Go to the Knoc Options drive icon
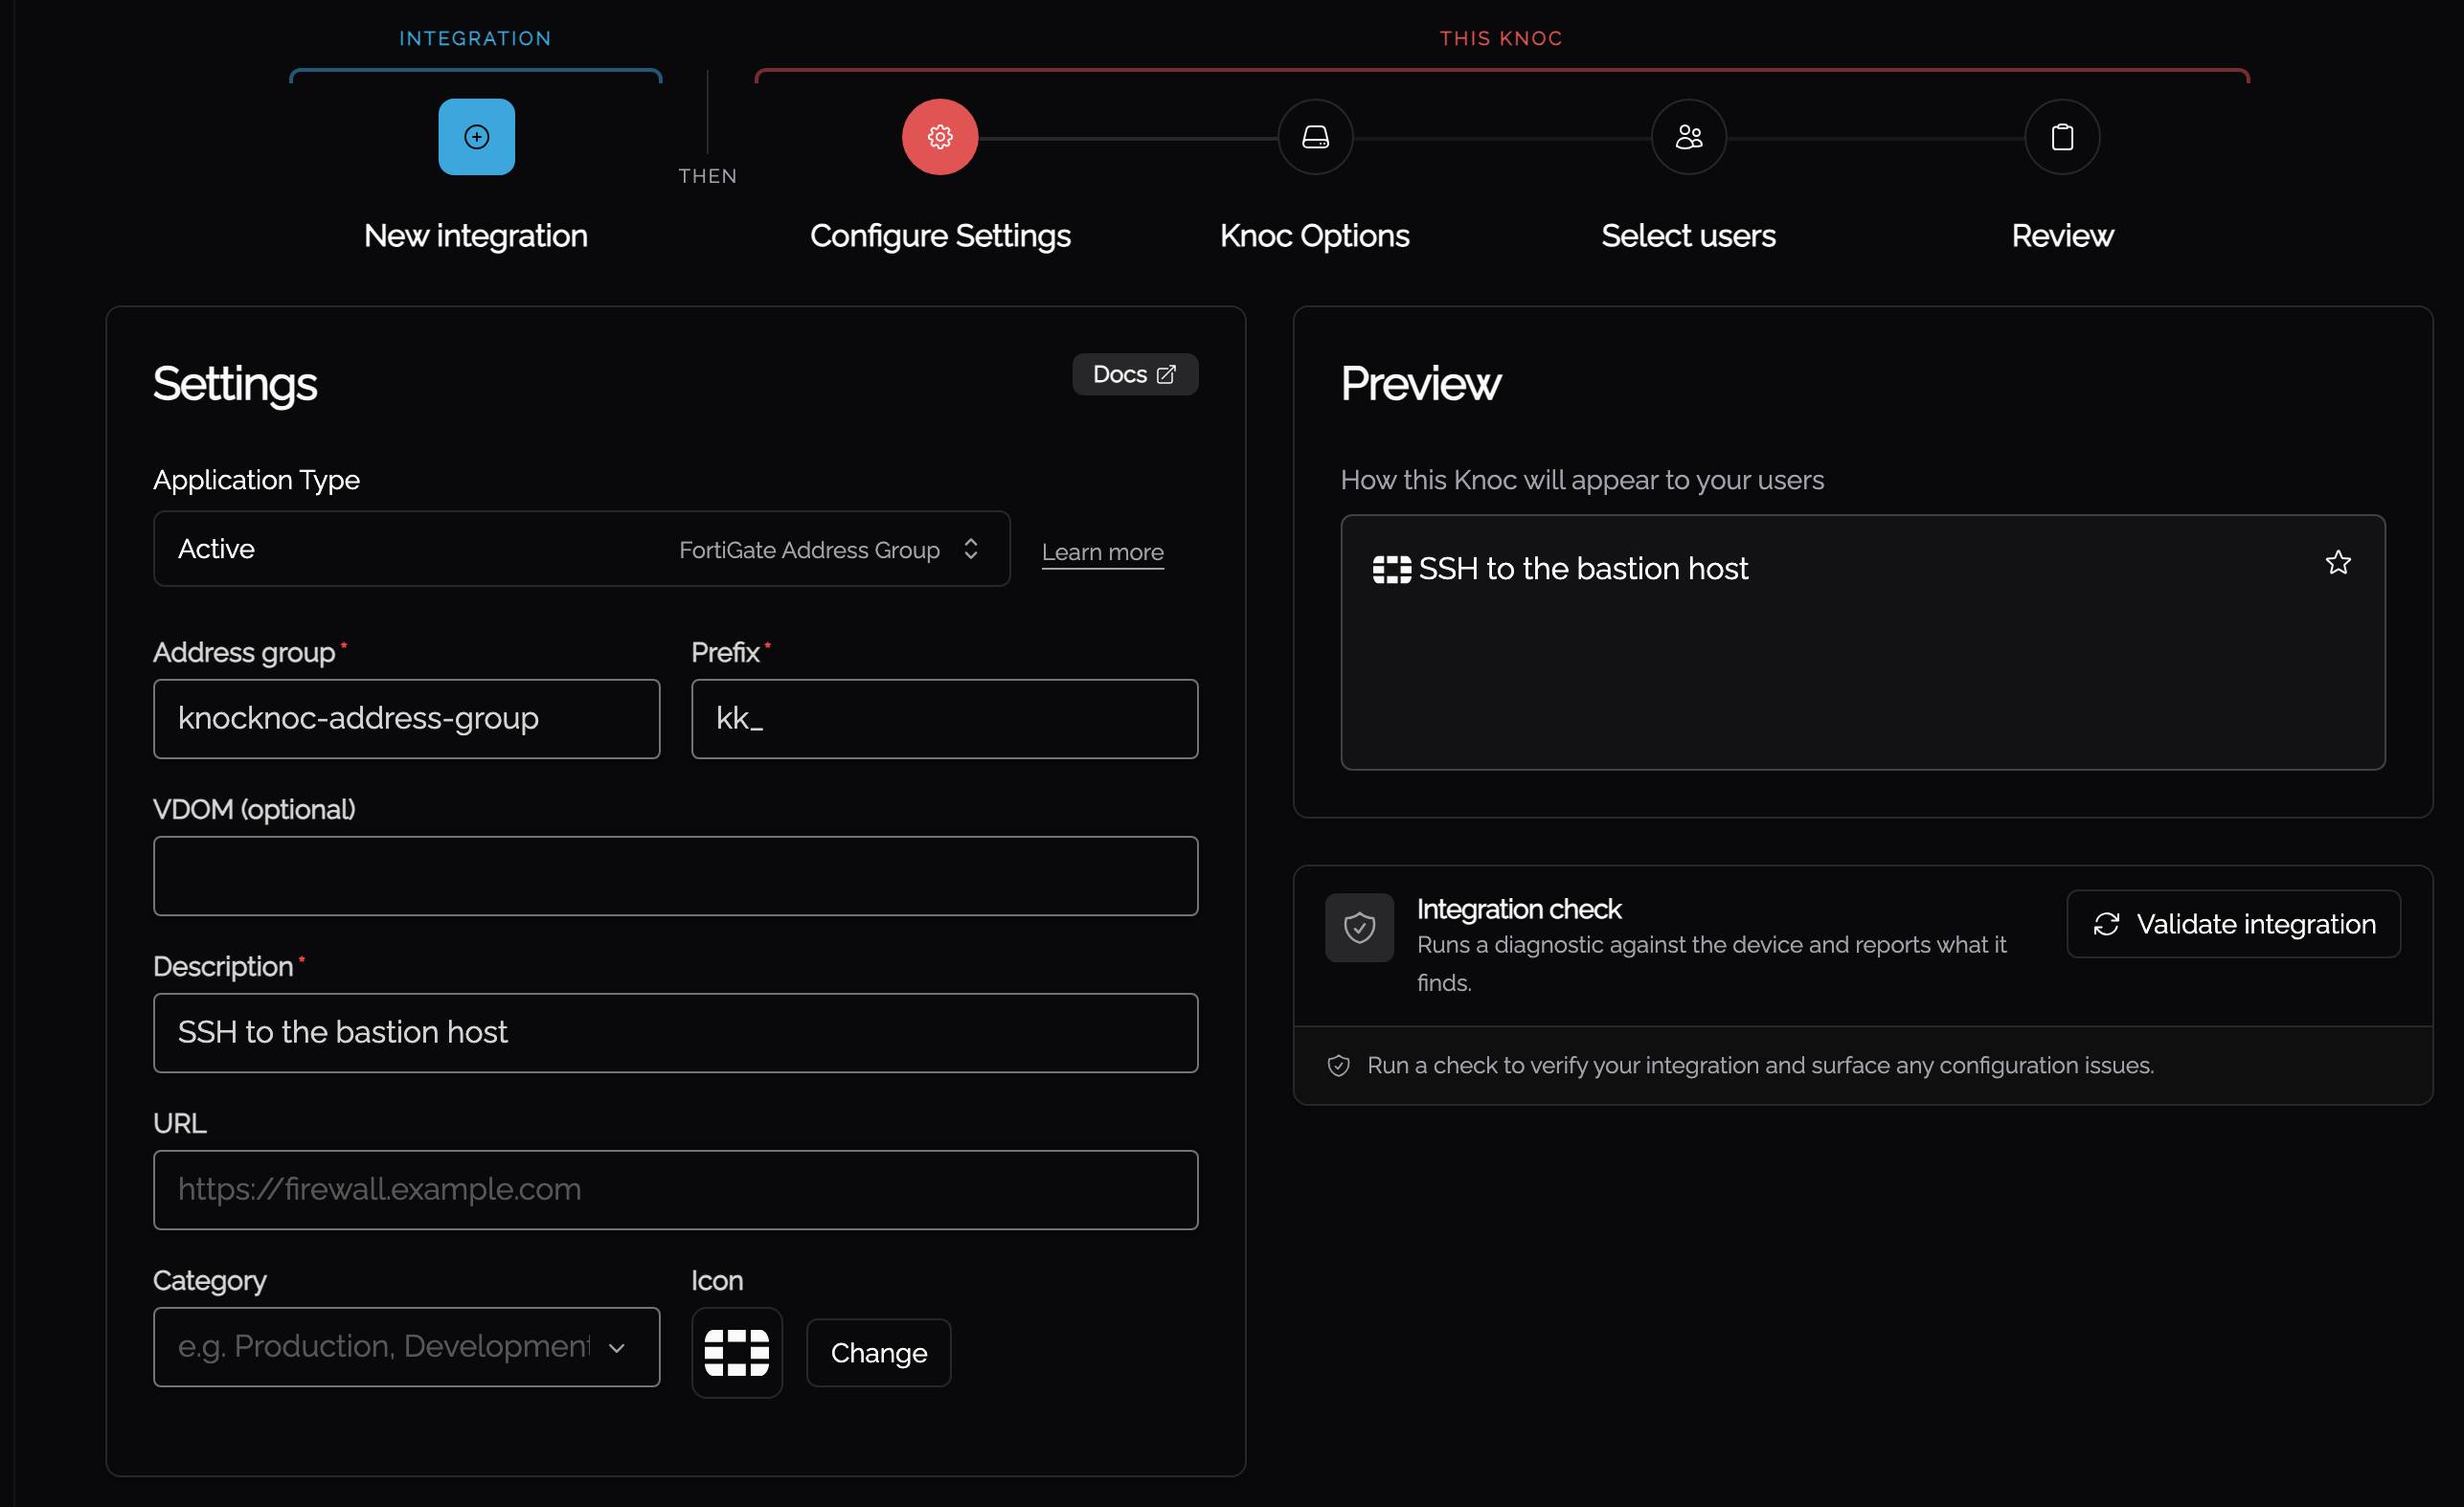Screen dimensions: 2464x1507 pyautogui.click(x=1315, y=137)
